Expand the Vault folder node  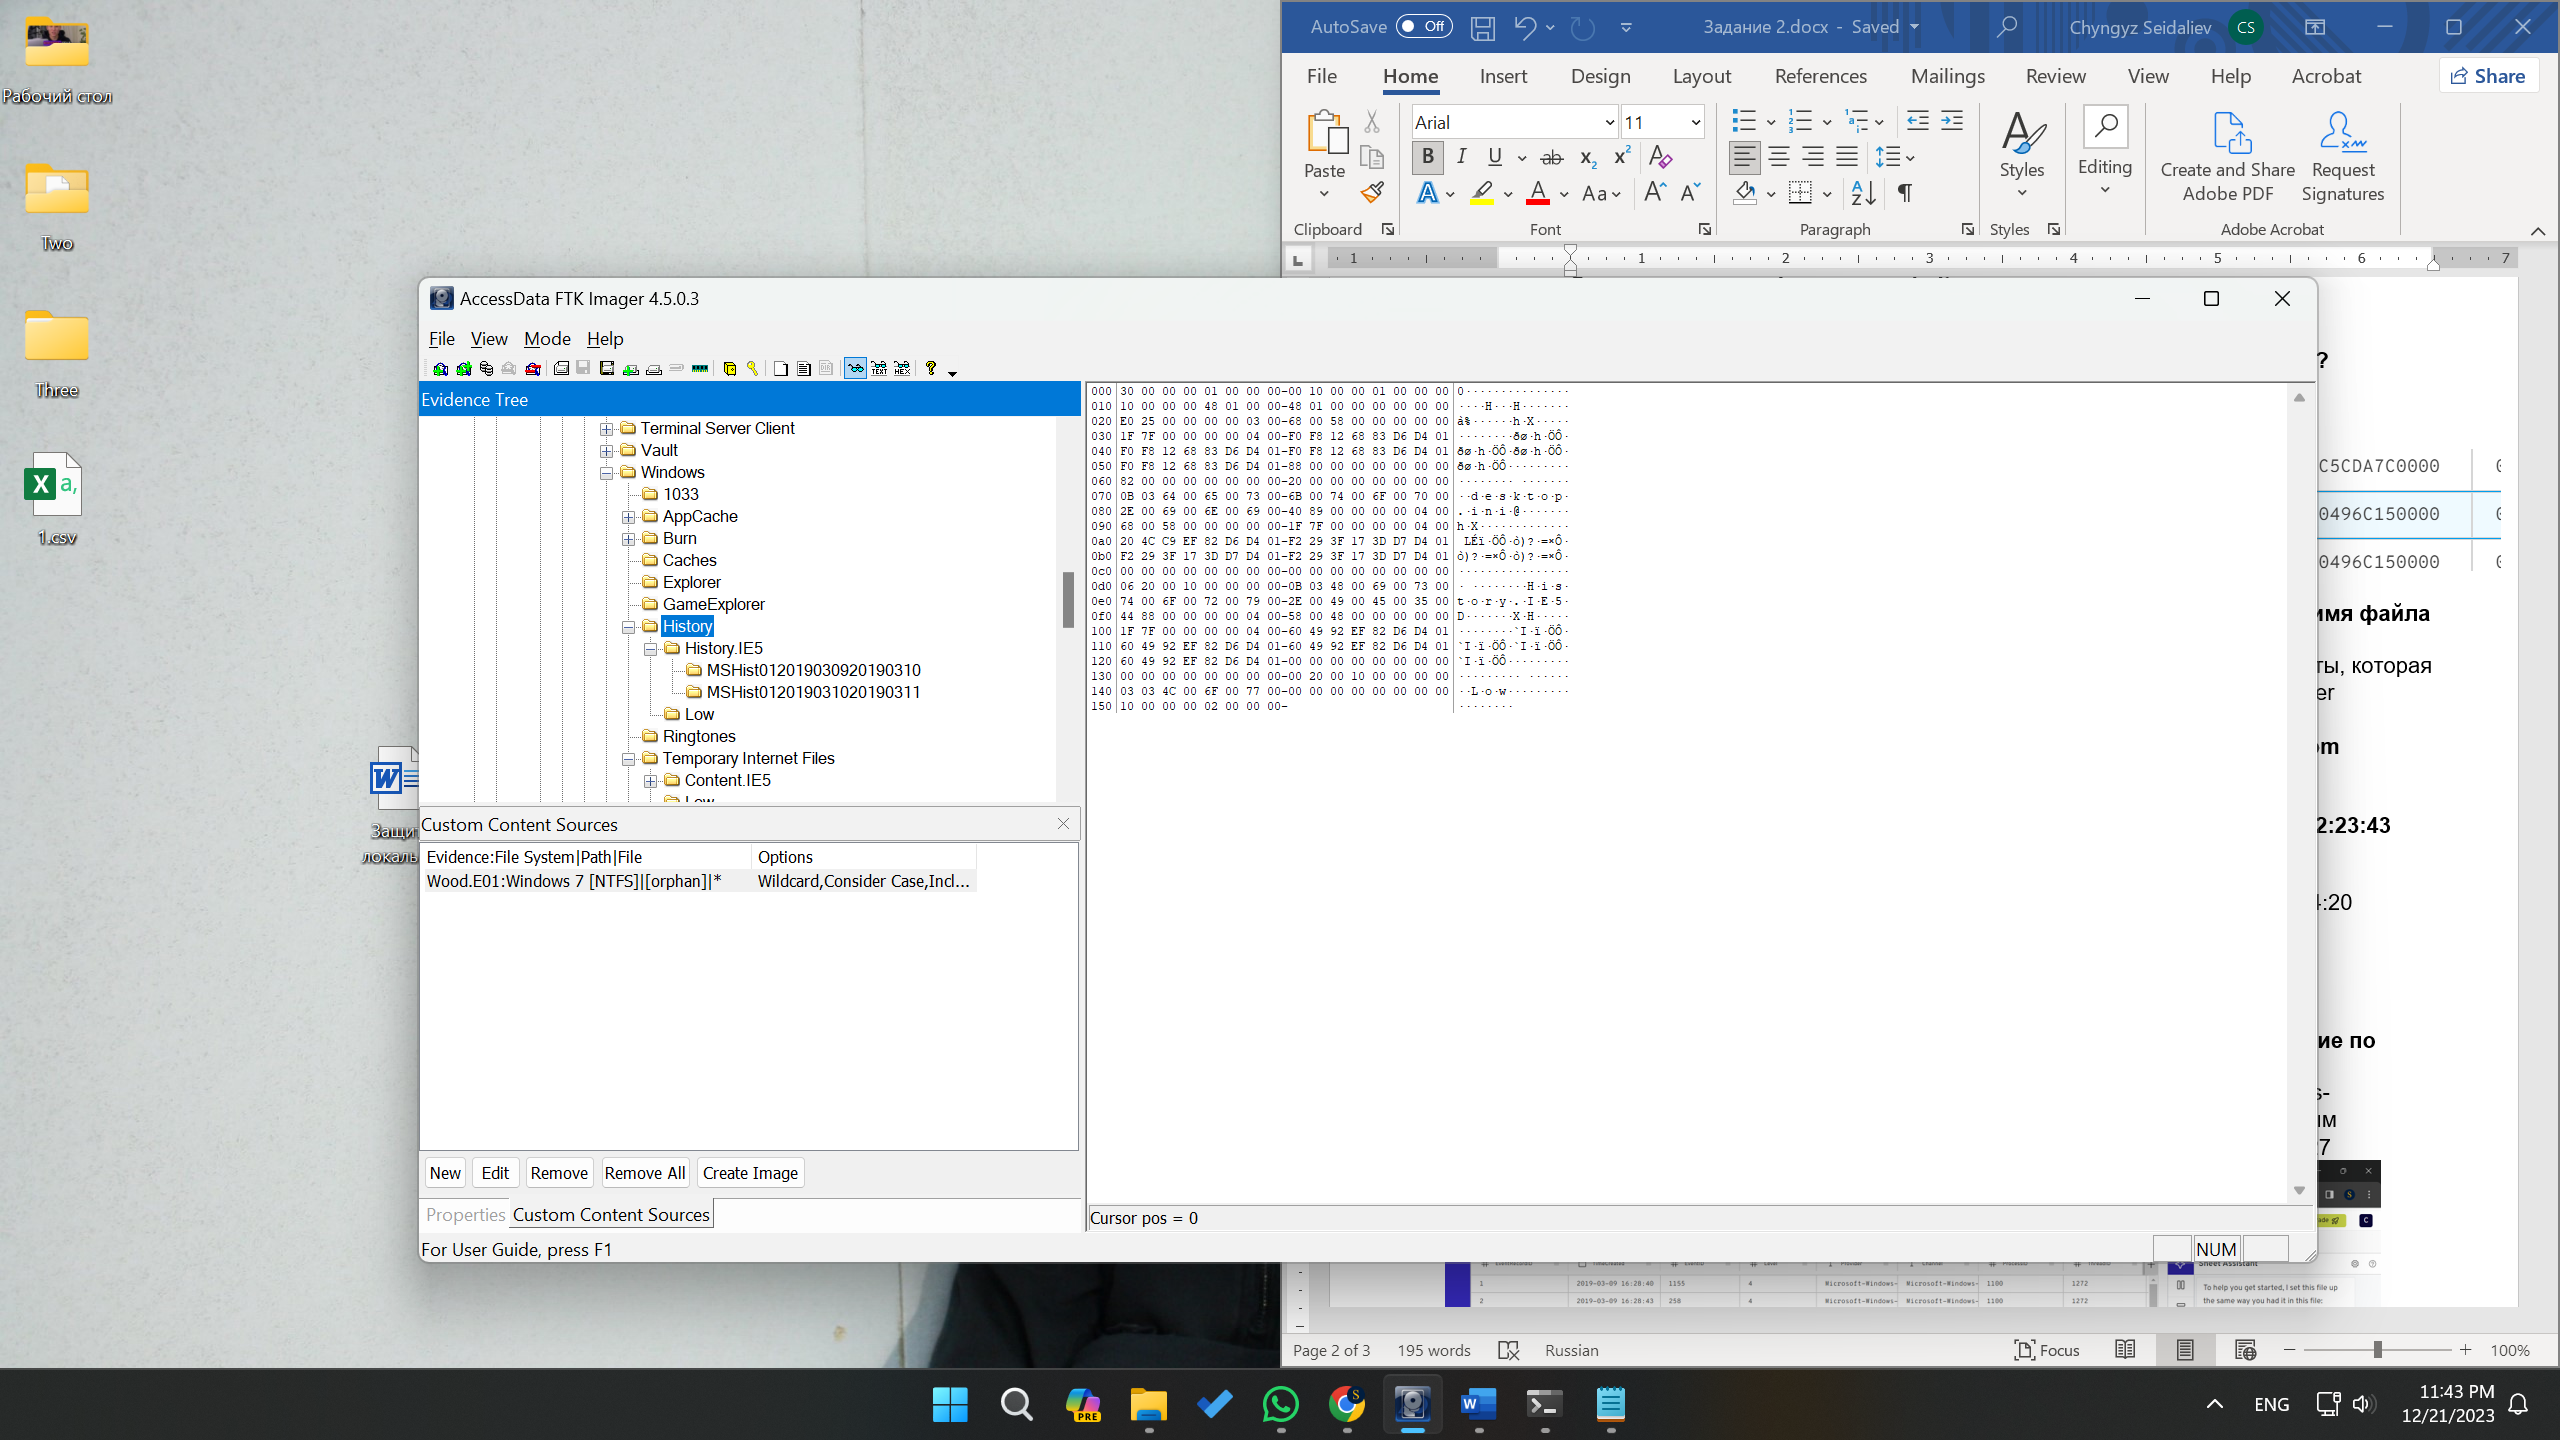pos(606,451)
